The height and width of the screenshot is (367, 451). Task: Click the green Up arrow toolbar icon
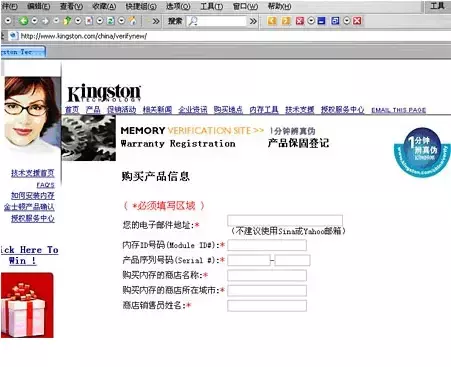coord(67,21)
